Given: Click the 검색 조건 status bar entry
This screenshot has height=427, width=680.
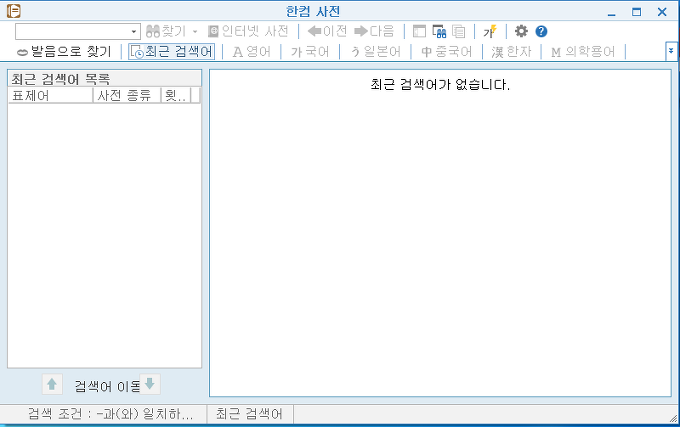Looking at the screenshot, I should tap(111, 414).
